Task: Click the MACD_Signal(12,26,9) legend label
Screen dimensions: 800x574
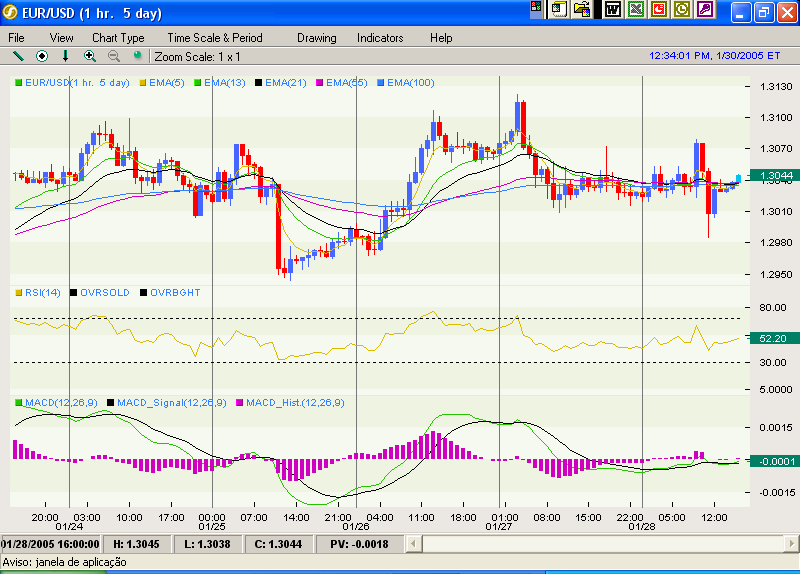Action: click(x=171, y=402)
